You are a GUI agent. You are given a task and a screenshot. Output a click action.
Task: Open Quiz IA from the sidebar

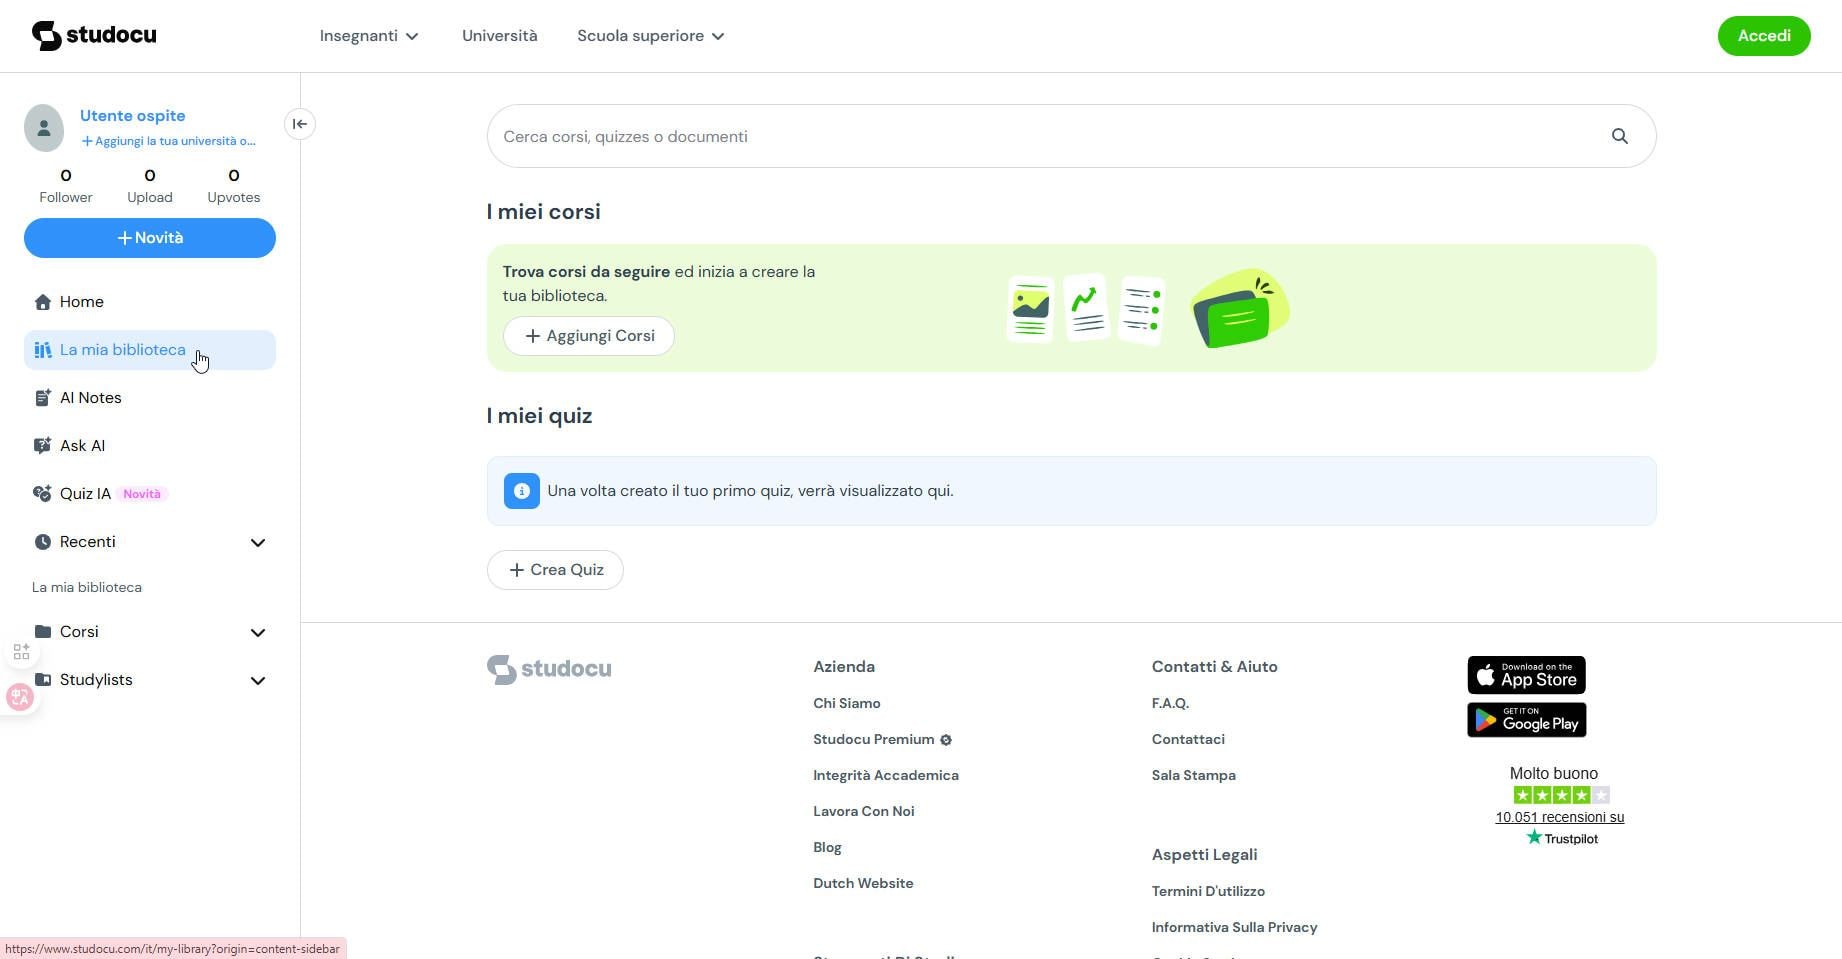85,494
